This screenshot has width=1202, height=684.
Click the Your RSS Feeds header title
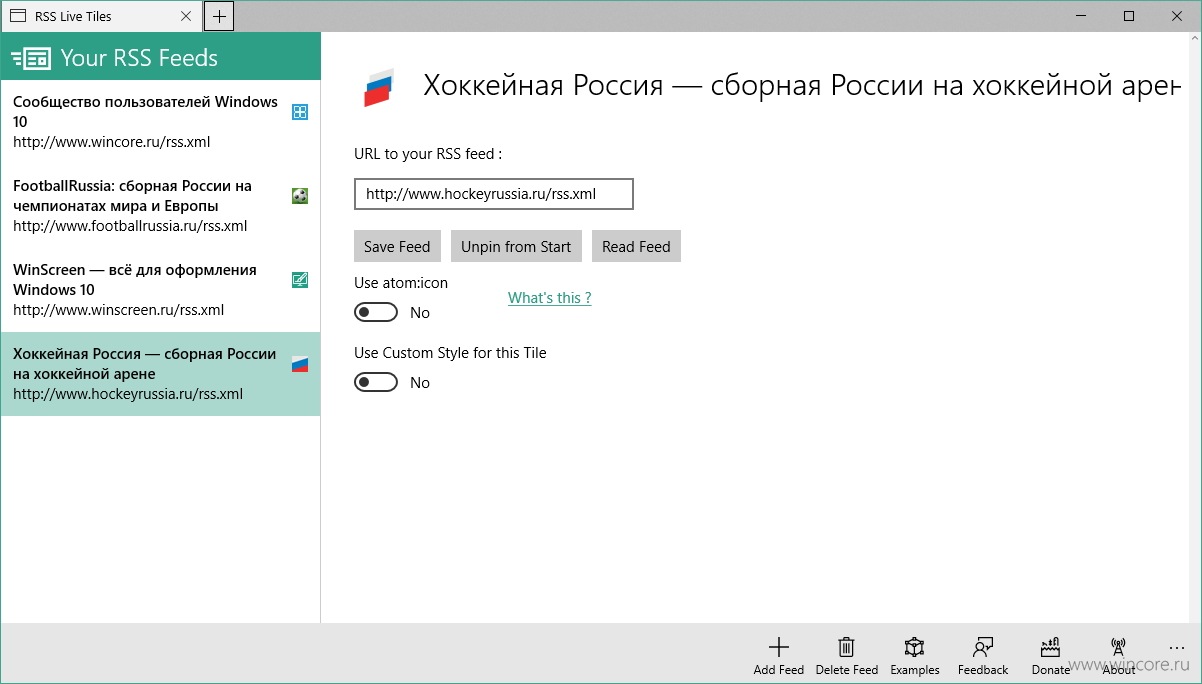[x=139, y=58]
